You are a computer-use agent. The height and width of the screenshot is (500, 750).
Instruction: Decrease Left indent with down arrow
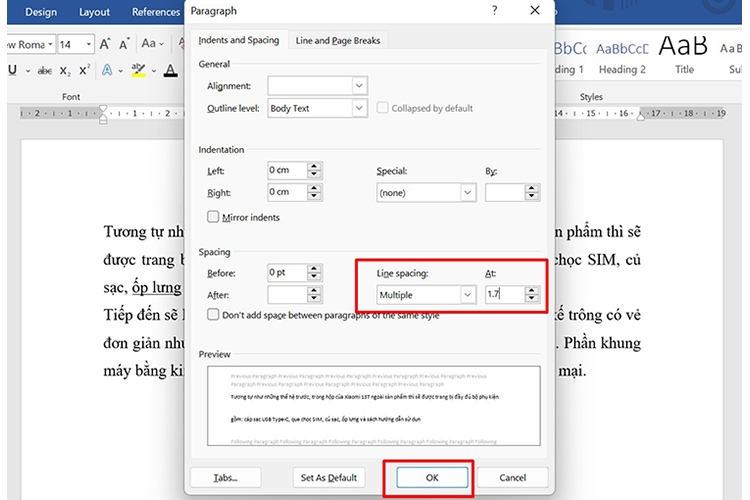coord(314,175)
